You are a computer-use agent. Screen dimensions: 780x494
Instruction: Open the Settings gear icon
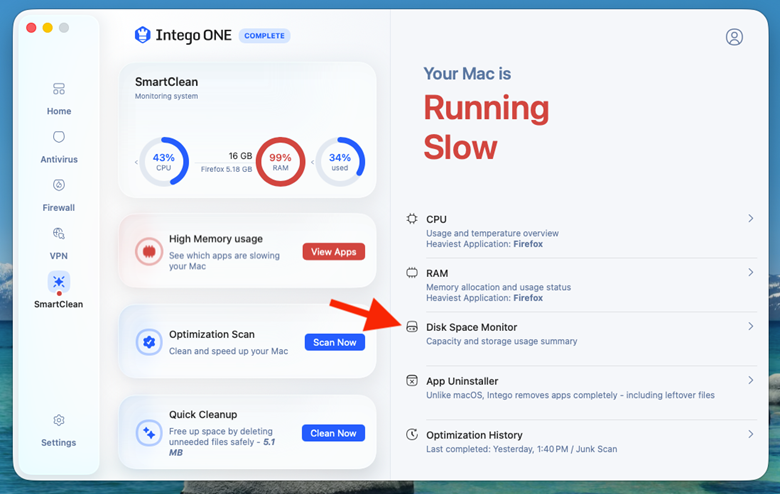click(59, 420)
